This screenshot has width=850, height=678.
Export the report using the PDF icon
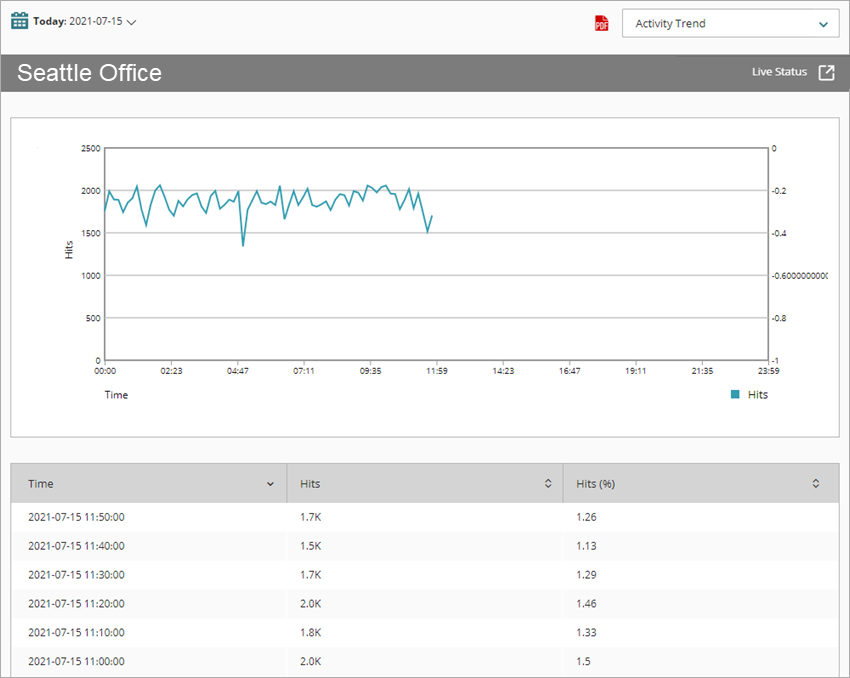tap(600, 22)
